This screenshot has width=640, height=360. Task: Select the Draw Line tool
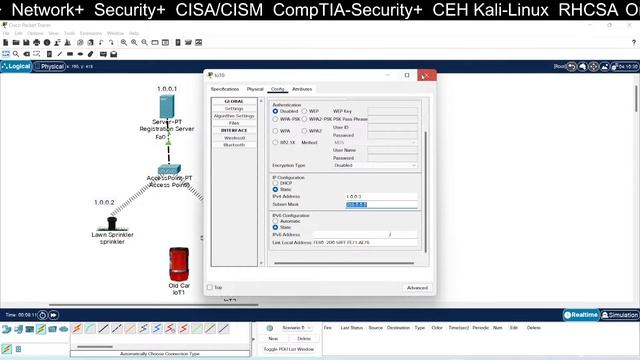[x=60, y=54]
